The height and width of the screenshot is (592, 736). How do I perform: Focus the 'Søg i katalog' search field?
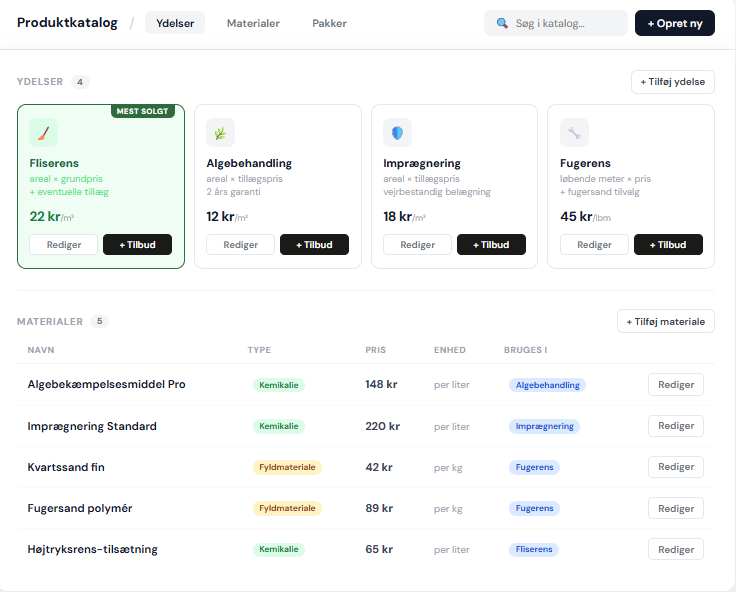pyautogui.click(x=565, y=23)
